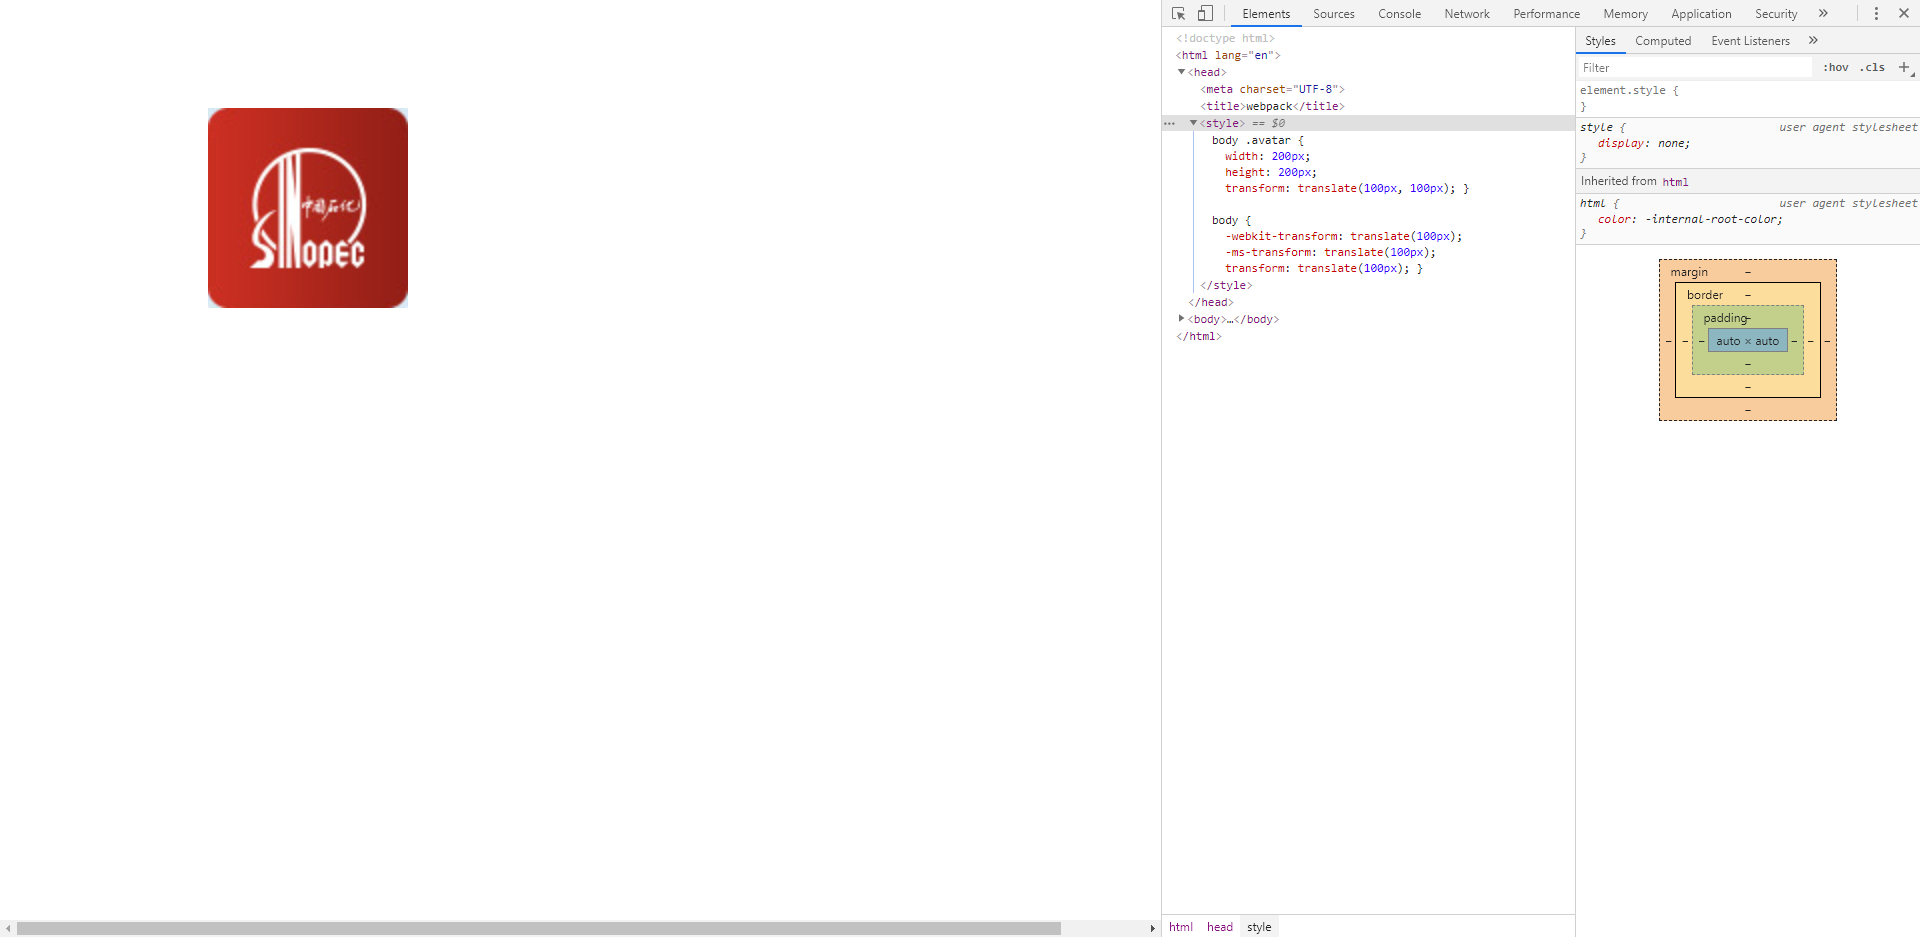Click the scrollbar right arrow
This screenshot has width=1920, height=937.
tap(1152, 928)
